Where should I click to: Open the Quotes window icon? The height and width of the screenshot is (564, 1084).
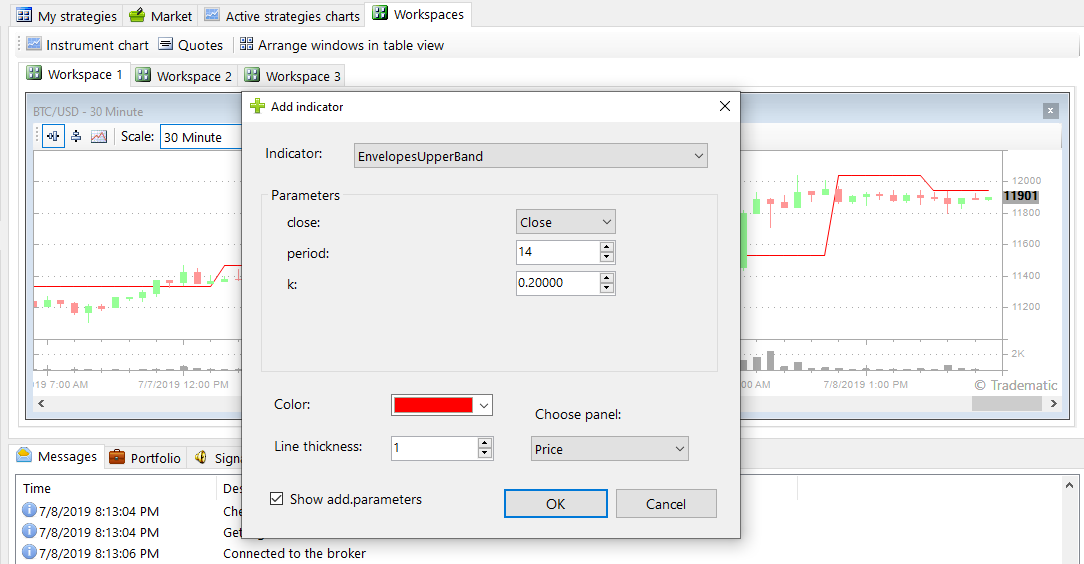(166, 45)
